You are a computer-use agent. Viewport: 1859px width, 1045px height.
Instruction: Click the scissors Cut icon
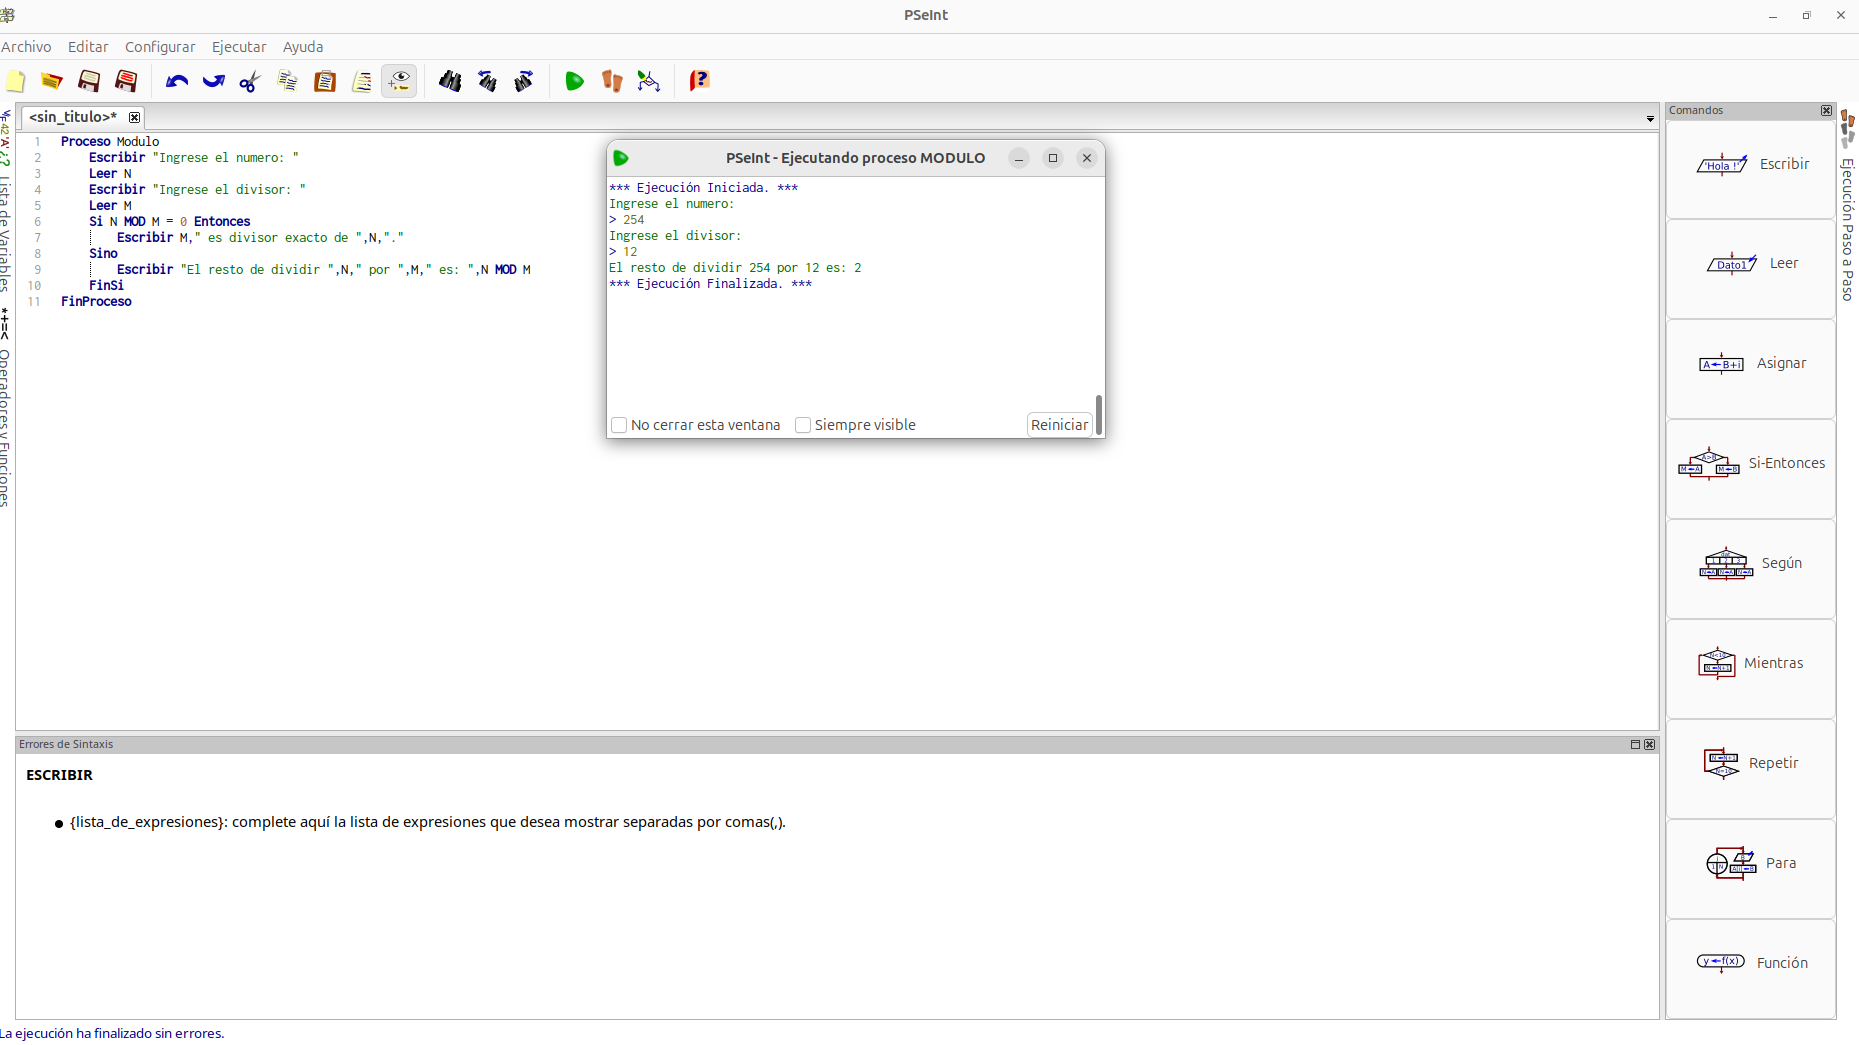tap(250, 81)
